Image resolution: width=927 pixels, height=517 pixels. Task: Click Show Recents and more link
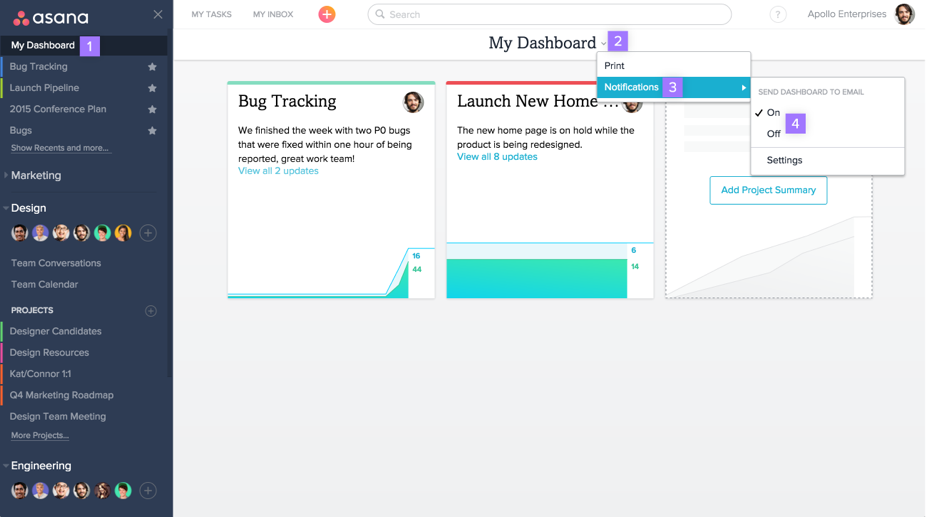coord(60,148)
